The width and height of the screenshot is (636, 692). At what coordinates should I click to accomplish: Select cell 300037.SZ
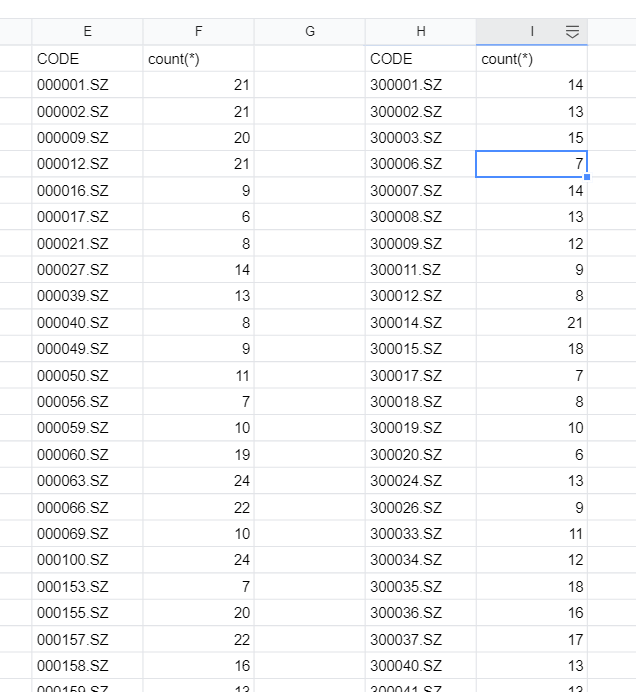[x=421, y=639]
